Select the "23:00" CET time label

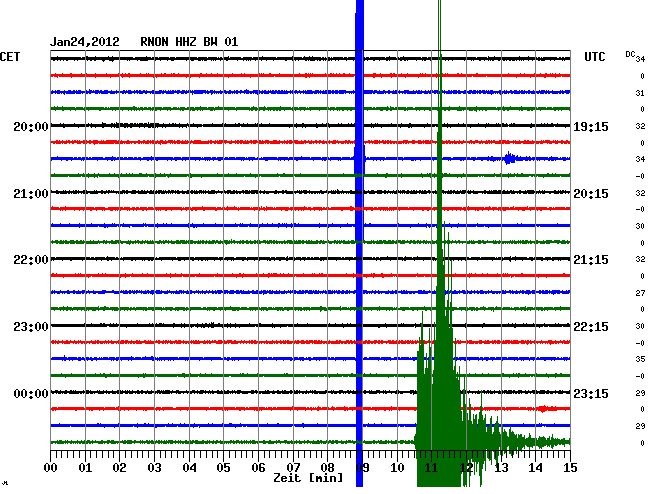[31, 327]
